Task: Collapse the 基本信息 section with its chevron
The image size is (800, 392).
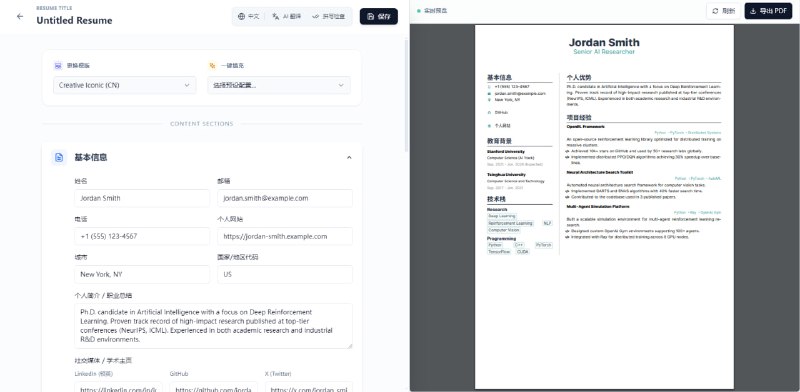Action: pyautogui.click(x=349, y=158)
